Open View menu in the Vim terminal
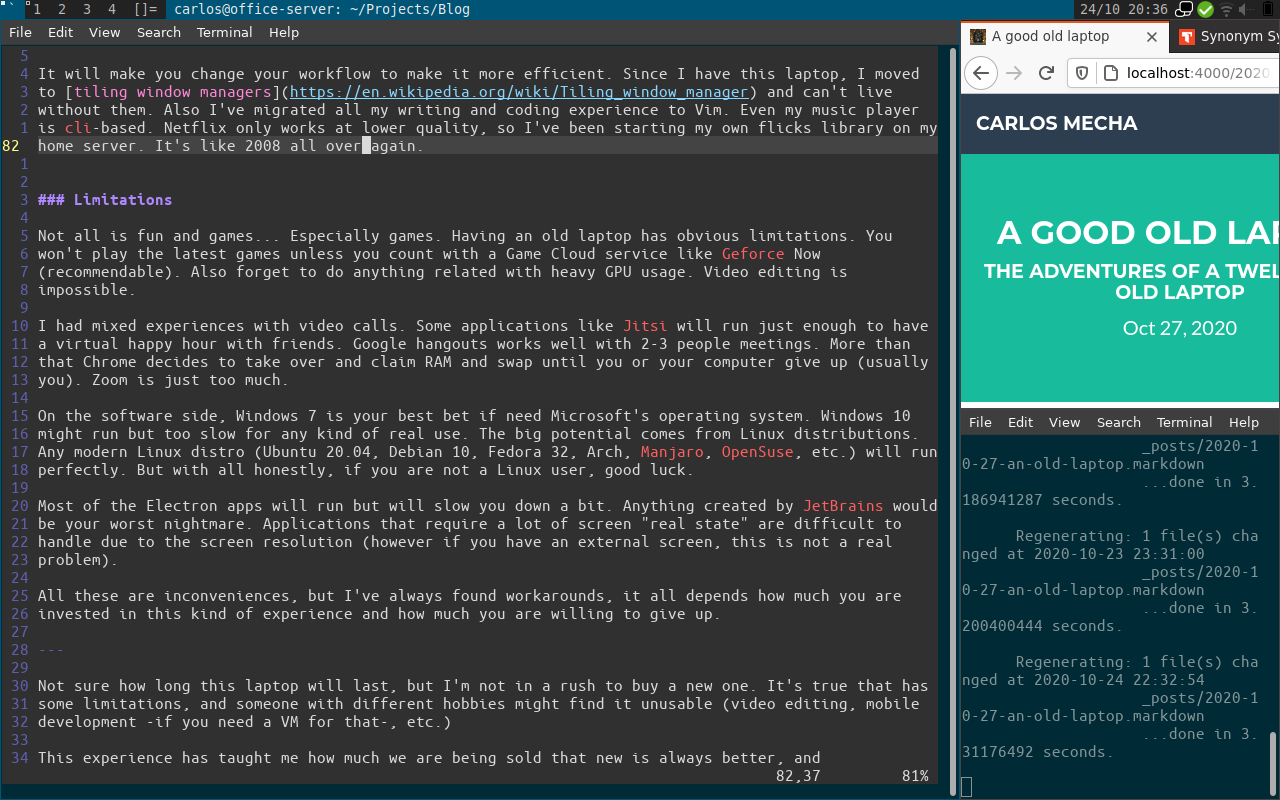Image resolution: width=1280 pixels, height=800 pixels. click(104, 32)
